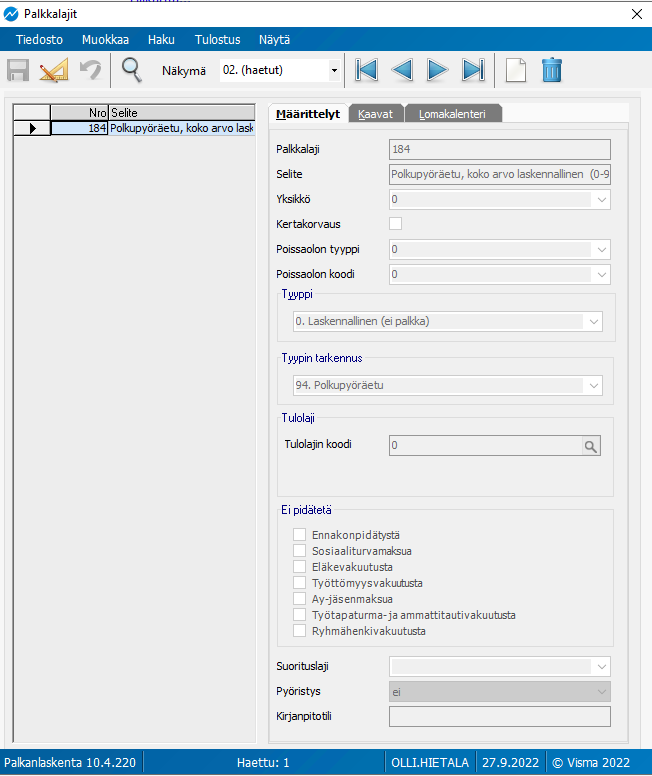Open the Haku menu
Screen dimensions: 652x776
pos(161,40)
